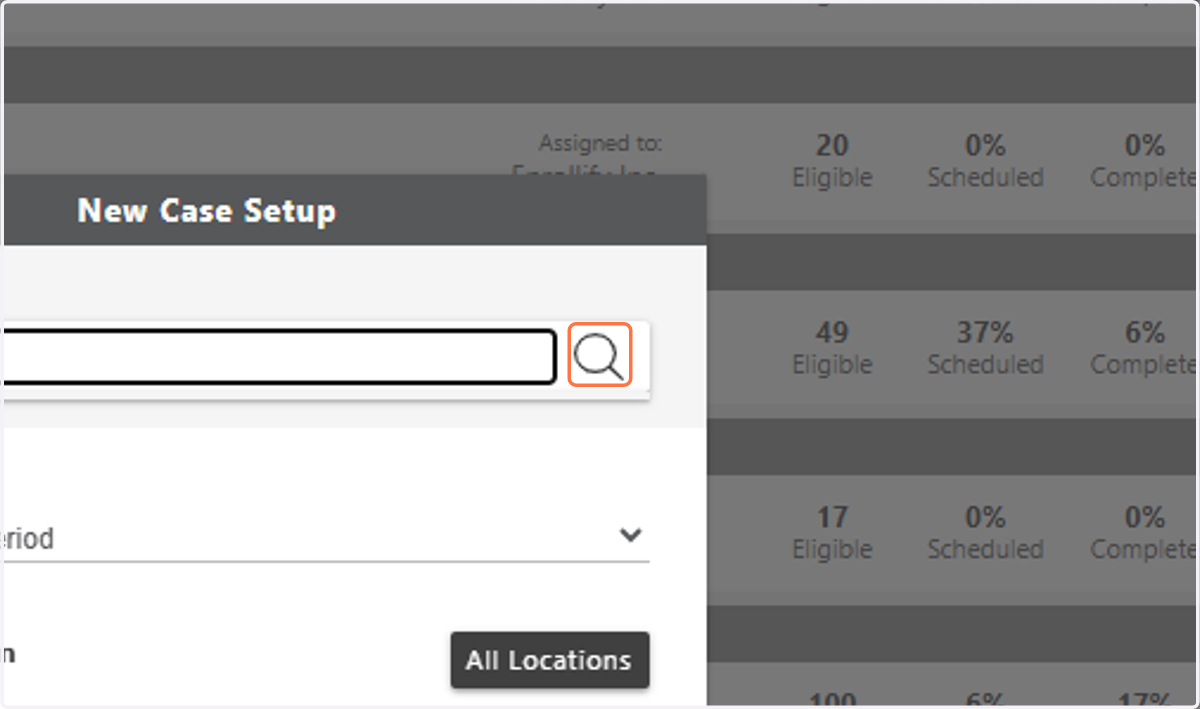This screenshot has width=1200, height=709.
Task: Click the New Case Setup title
Action: (x=207, y=211)
